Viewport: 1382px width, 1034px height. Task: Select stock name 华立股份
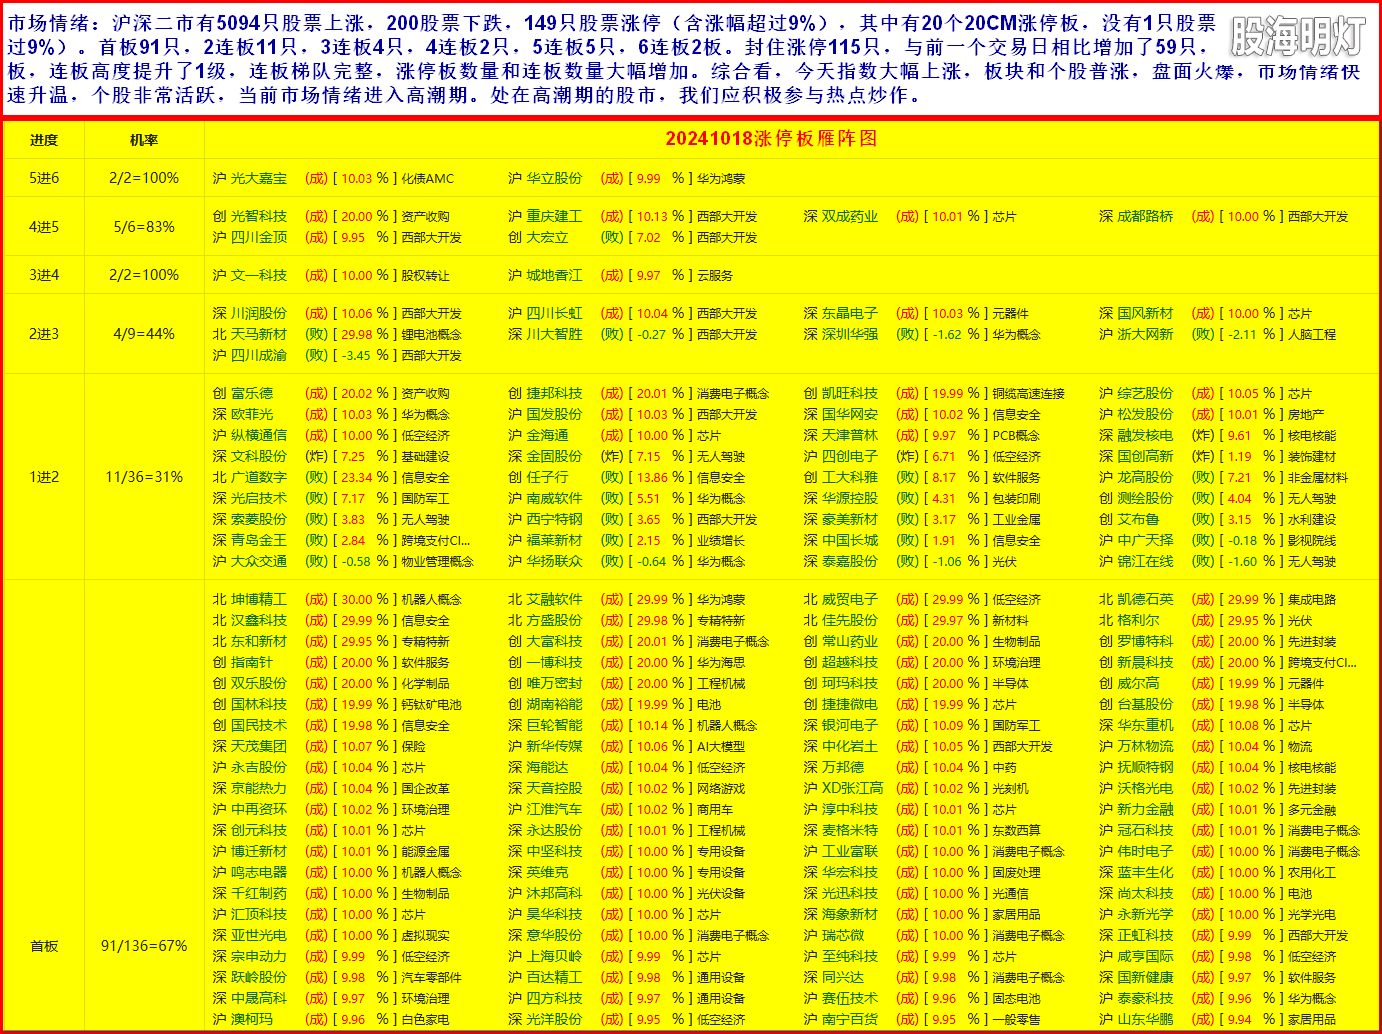[x=554, y=178]
